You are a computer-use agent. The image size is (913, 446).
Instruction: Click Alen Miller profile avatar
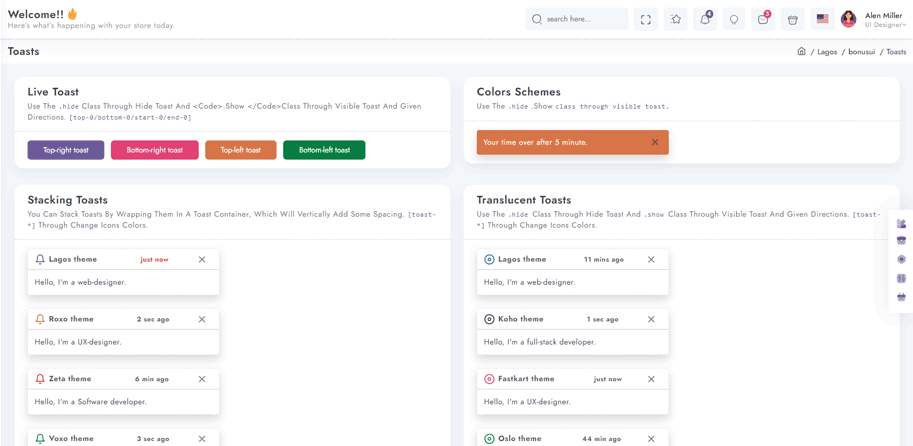[x=848, y=19]
